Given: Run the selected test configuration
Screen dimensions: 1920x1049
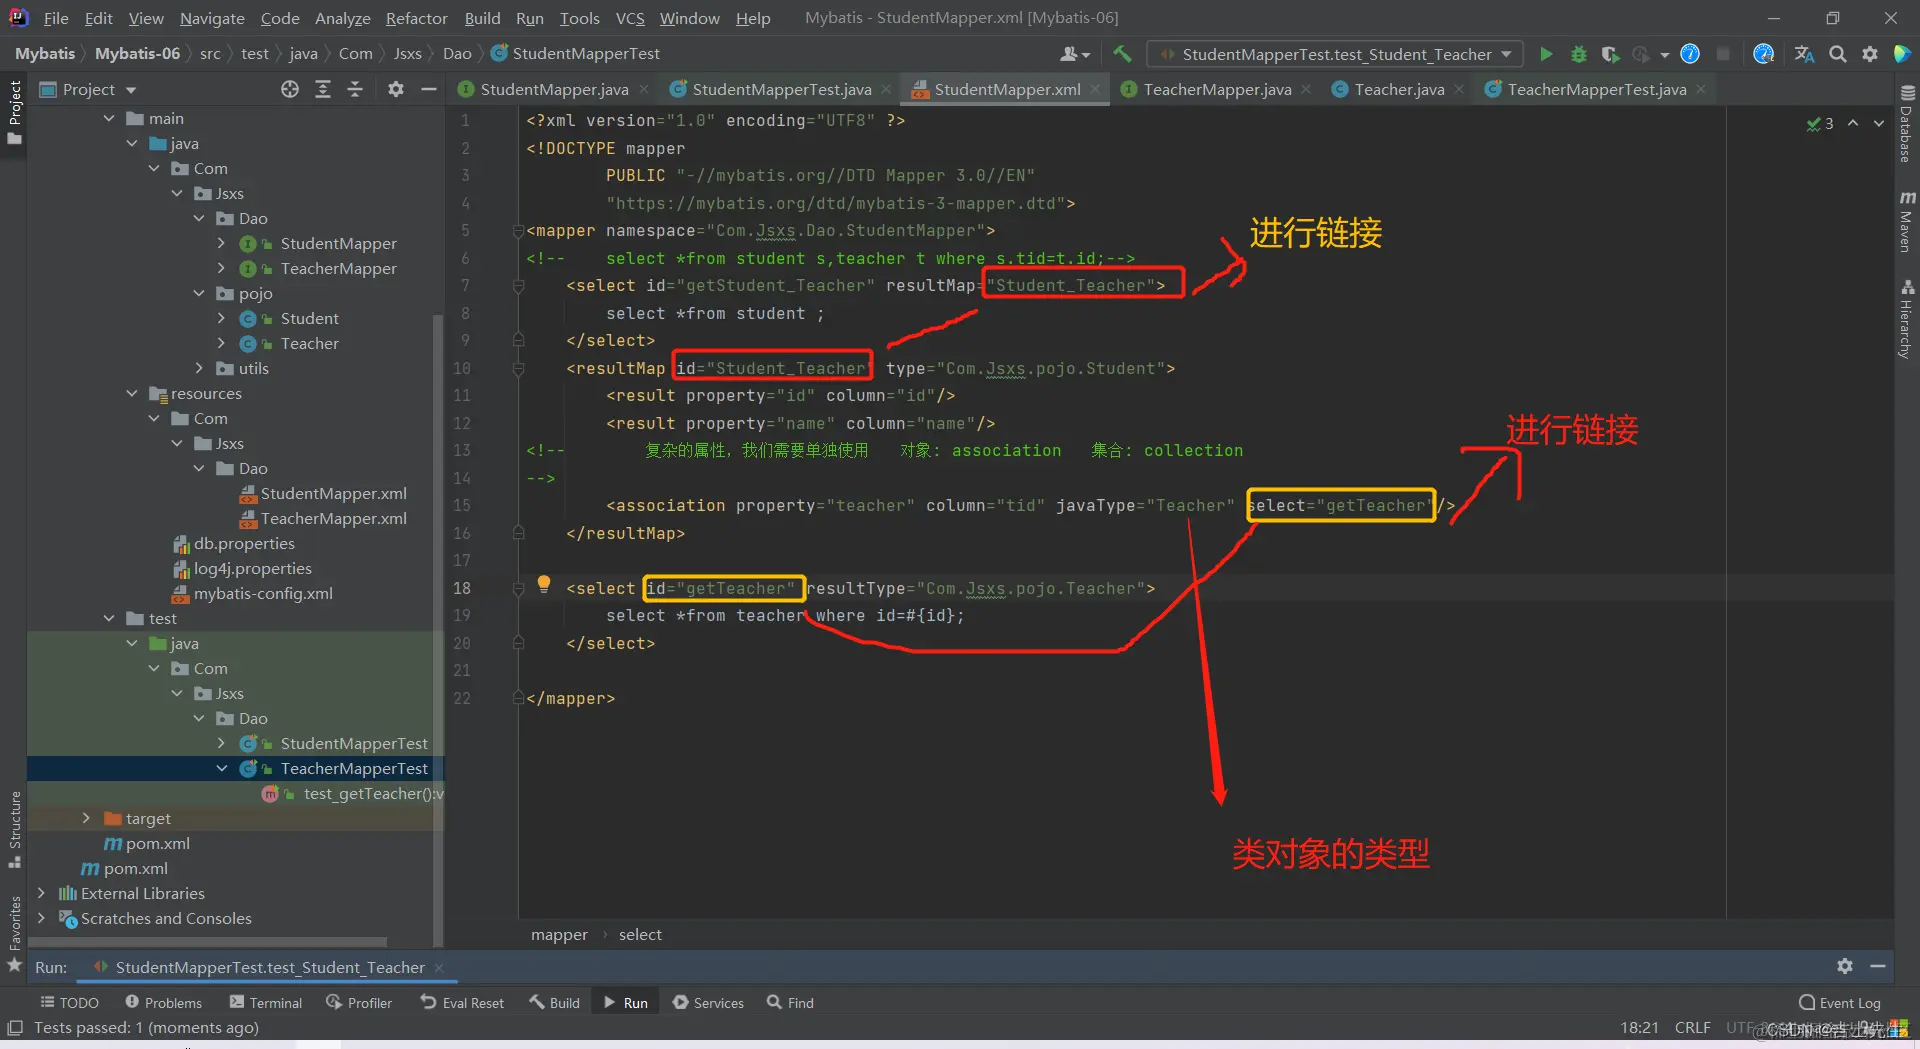Looking at the screenshot, I should (1546, 54).
